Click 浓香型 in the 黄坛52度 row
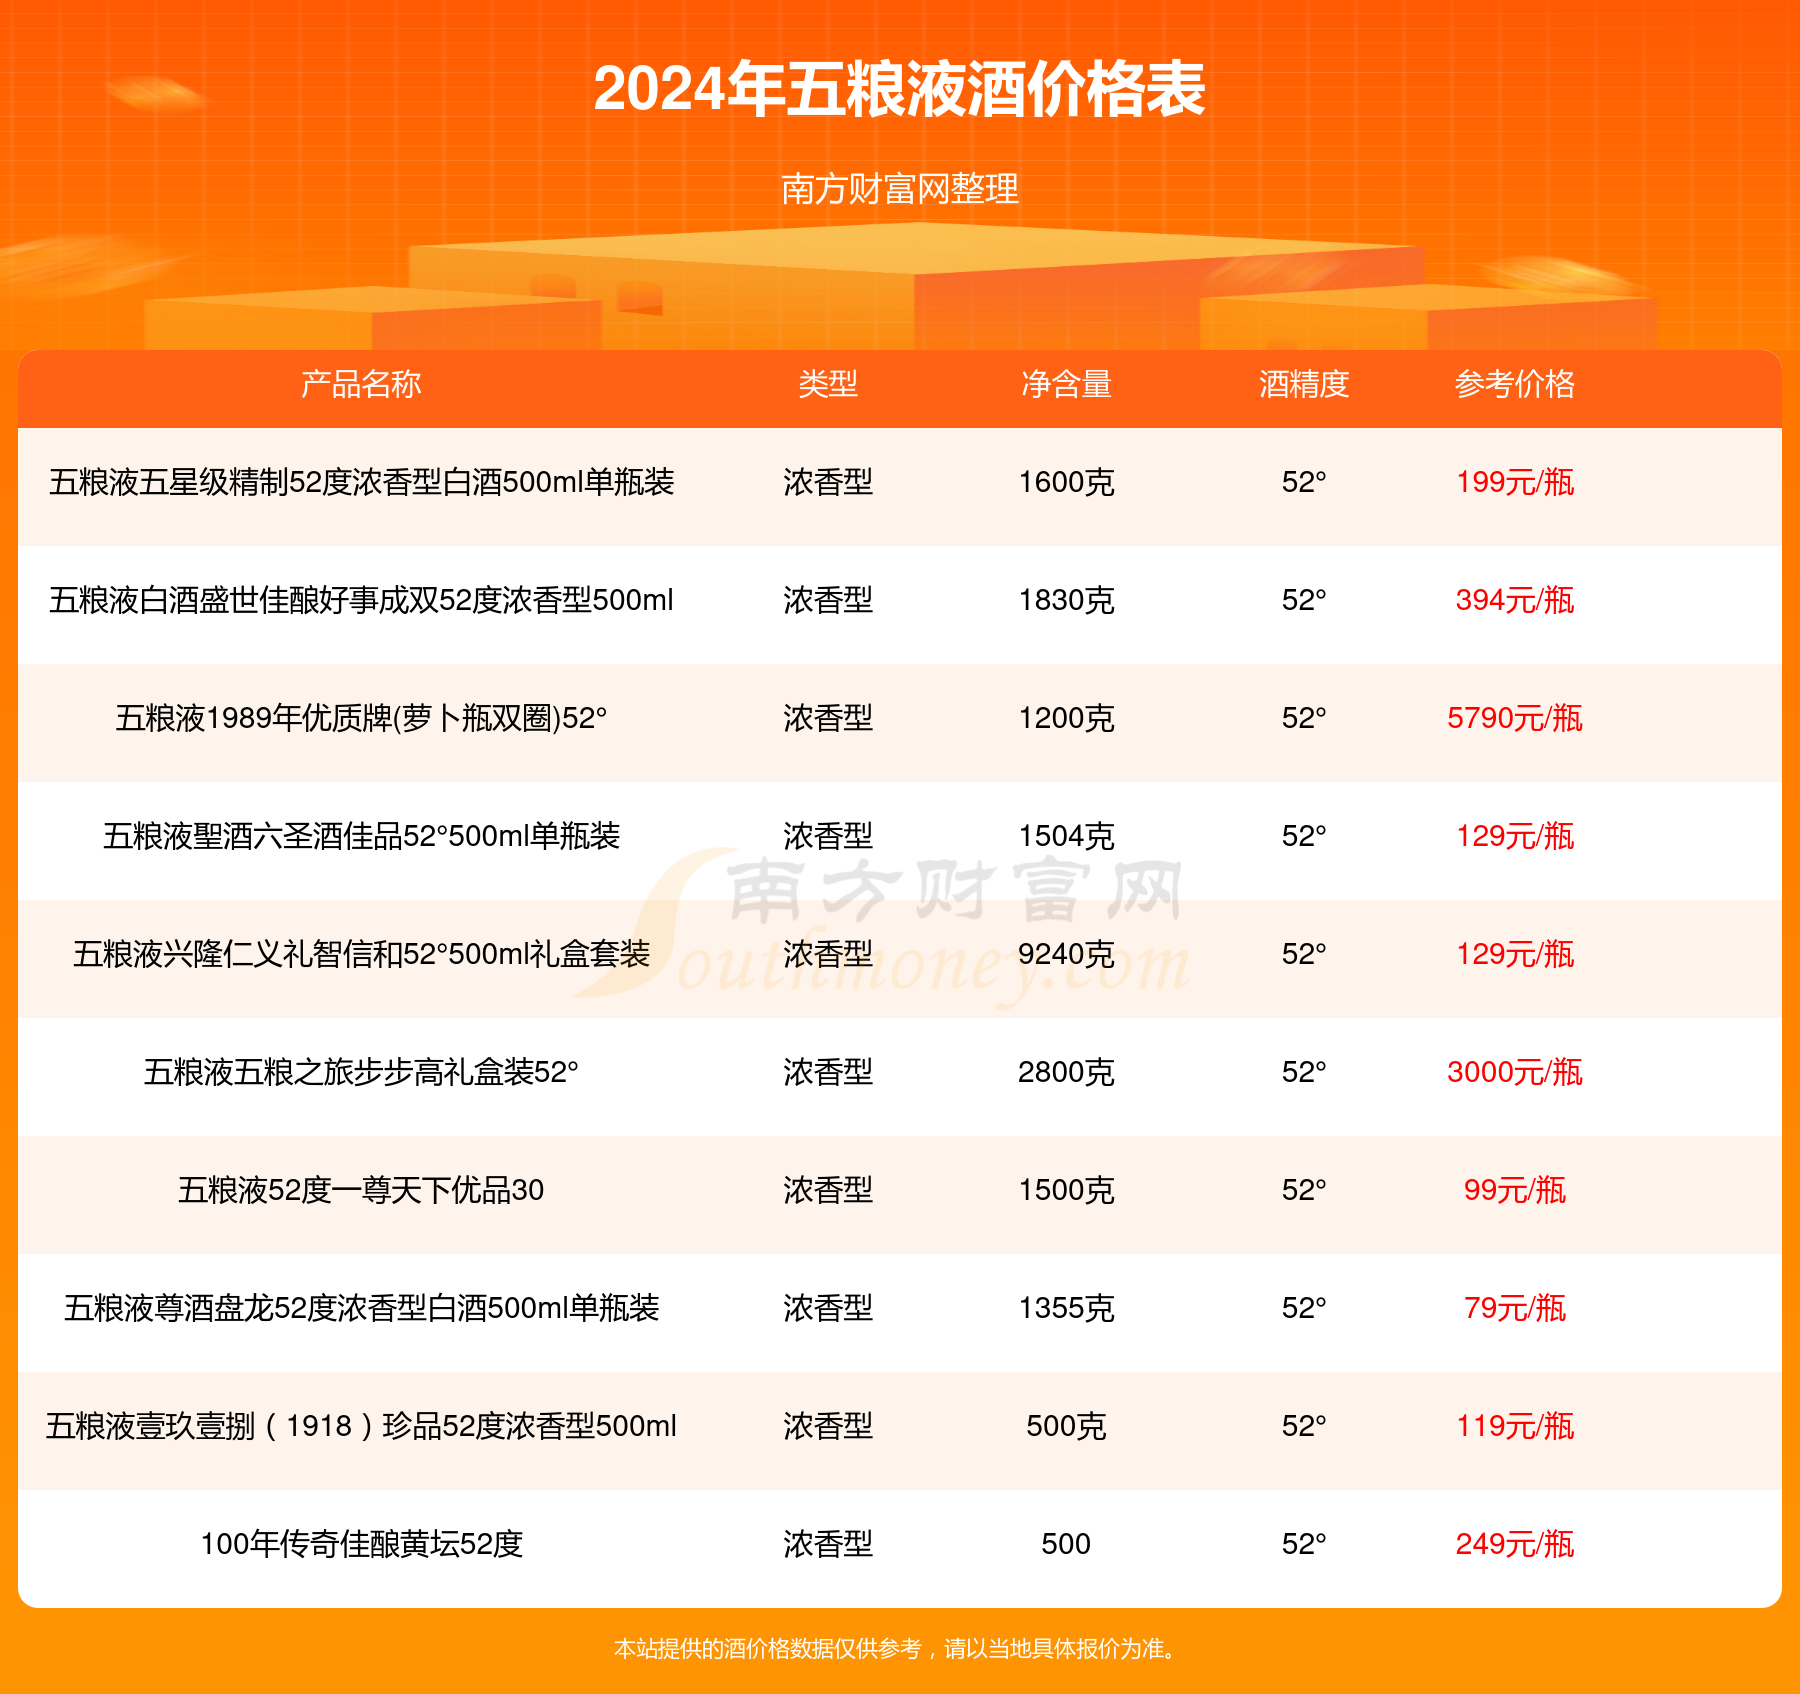 click(x=828, y=1544)
